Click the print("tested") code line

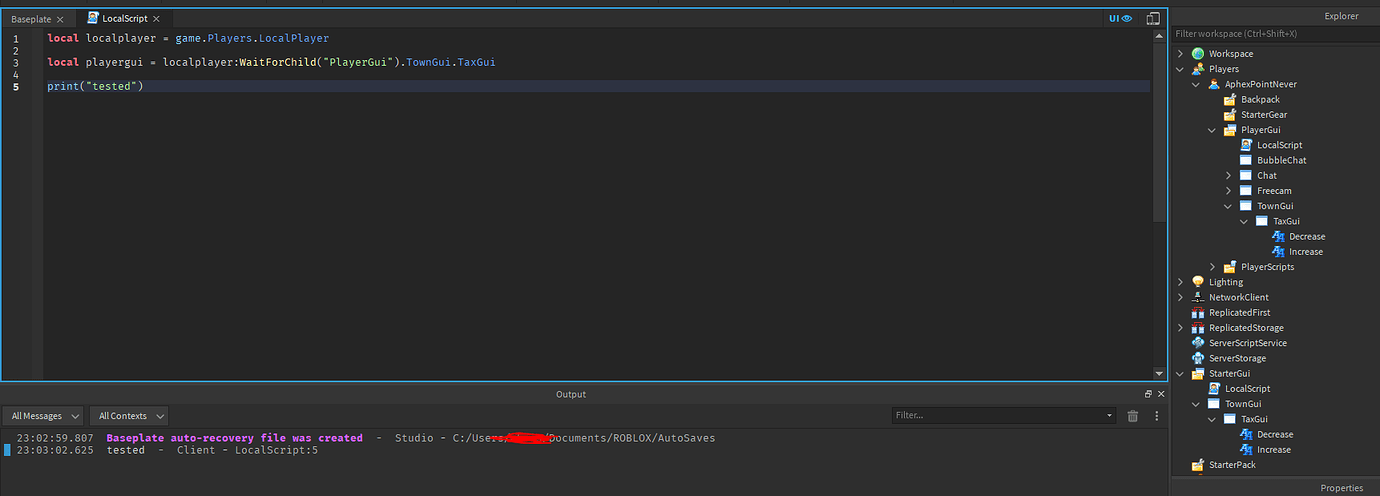(95, 87)
